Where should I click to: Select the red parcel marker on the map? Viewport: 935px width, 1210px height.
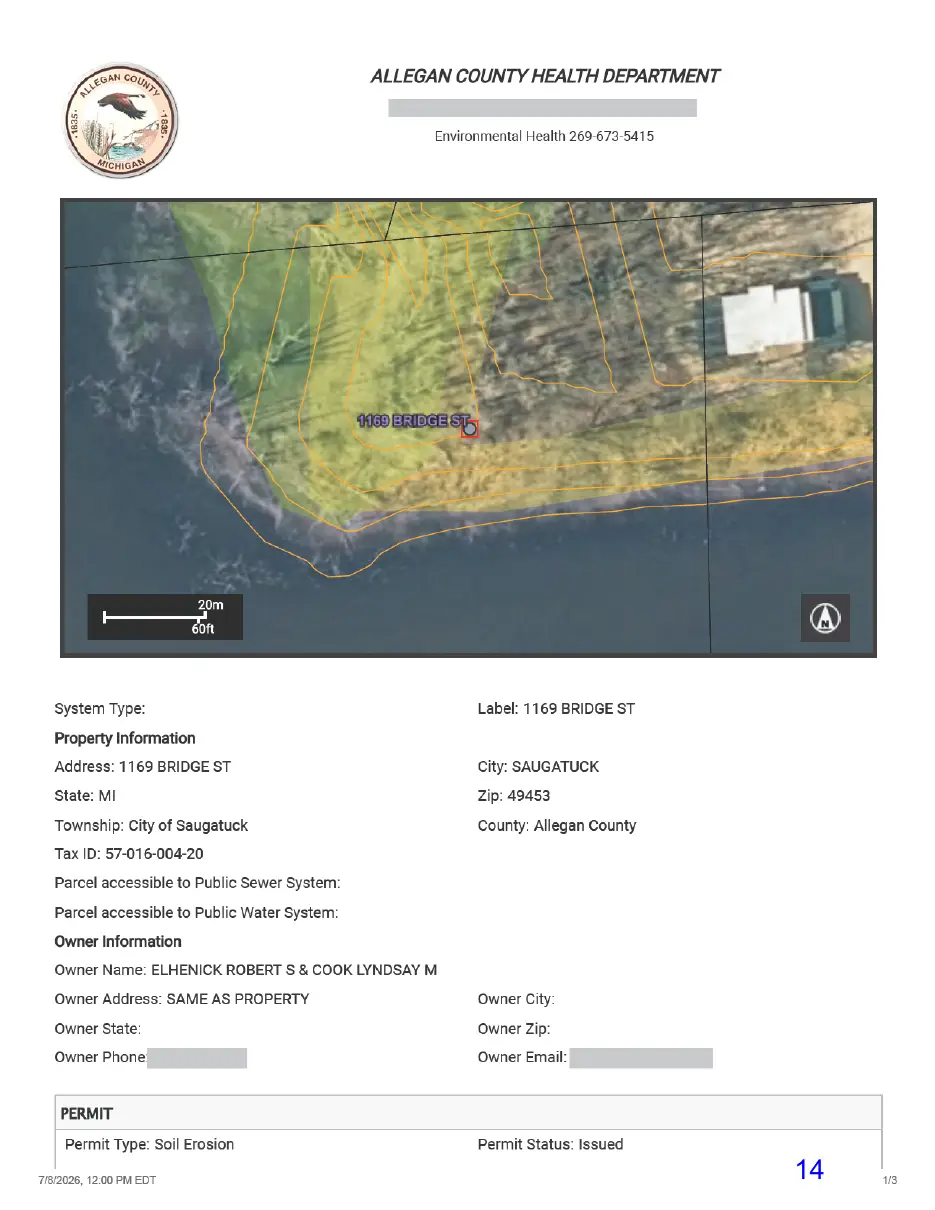click(x=470, y=428)
